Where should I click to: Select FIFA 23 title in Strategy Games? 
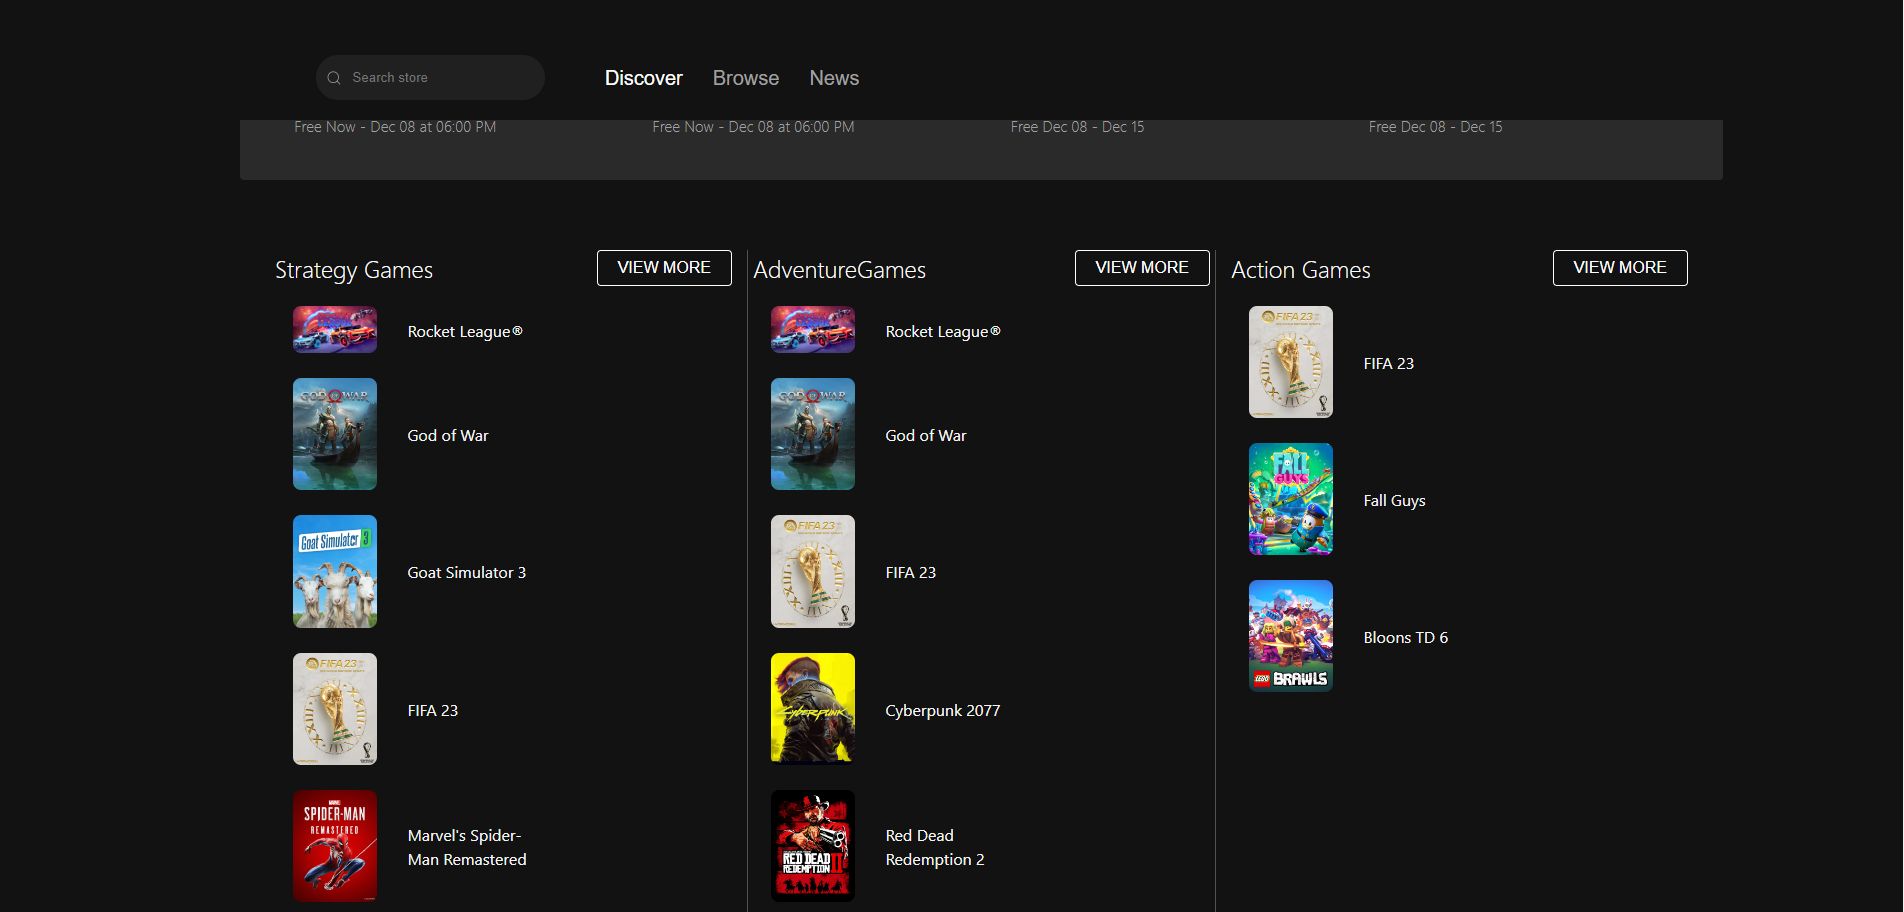[433, 711]
